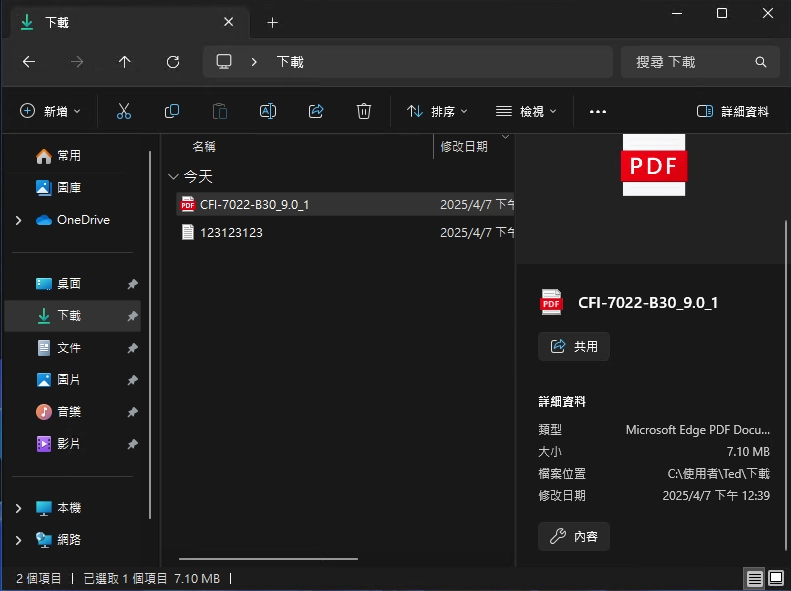
Task: Click the Share icon in toolbar
Action: (316, 111)
